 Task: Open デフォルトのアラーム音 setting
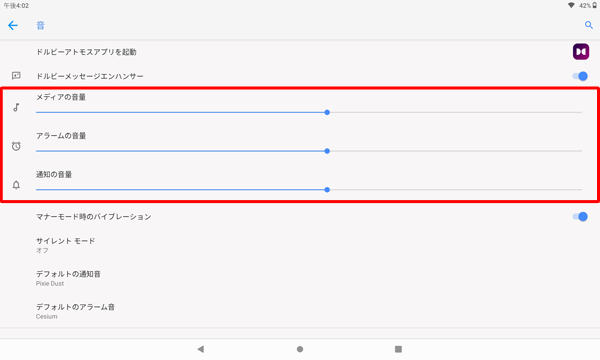click(x=300, y=311)
